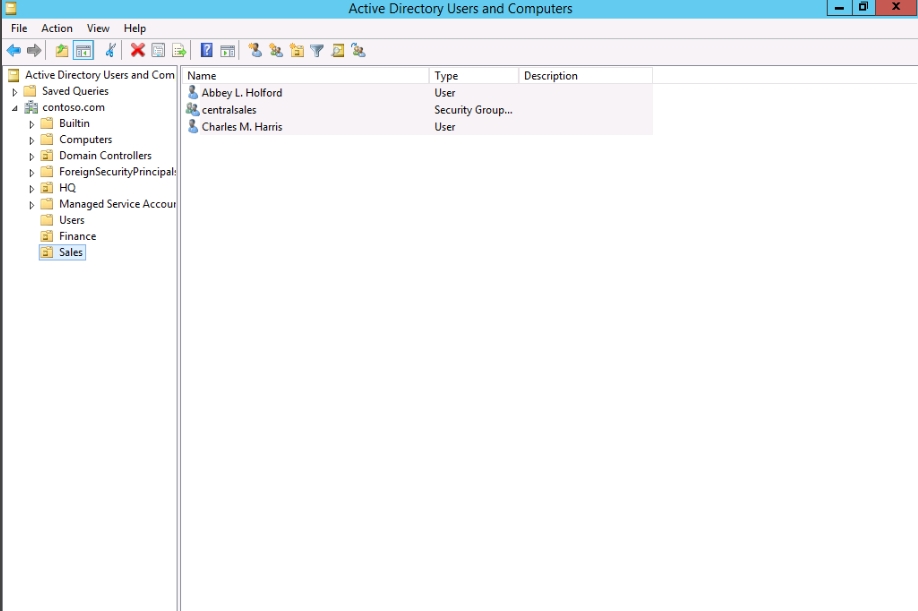Select the Users container

71,220
